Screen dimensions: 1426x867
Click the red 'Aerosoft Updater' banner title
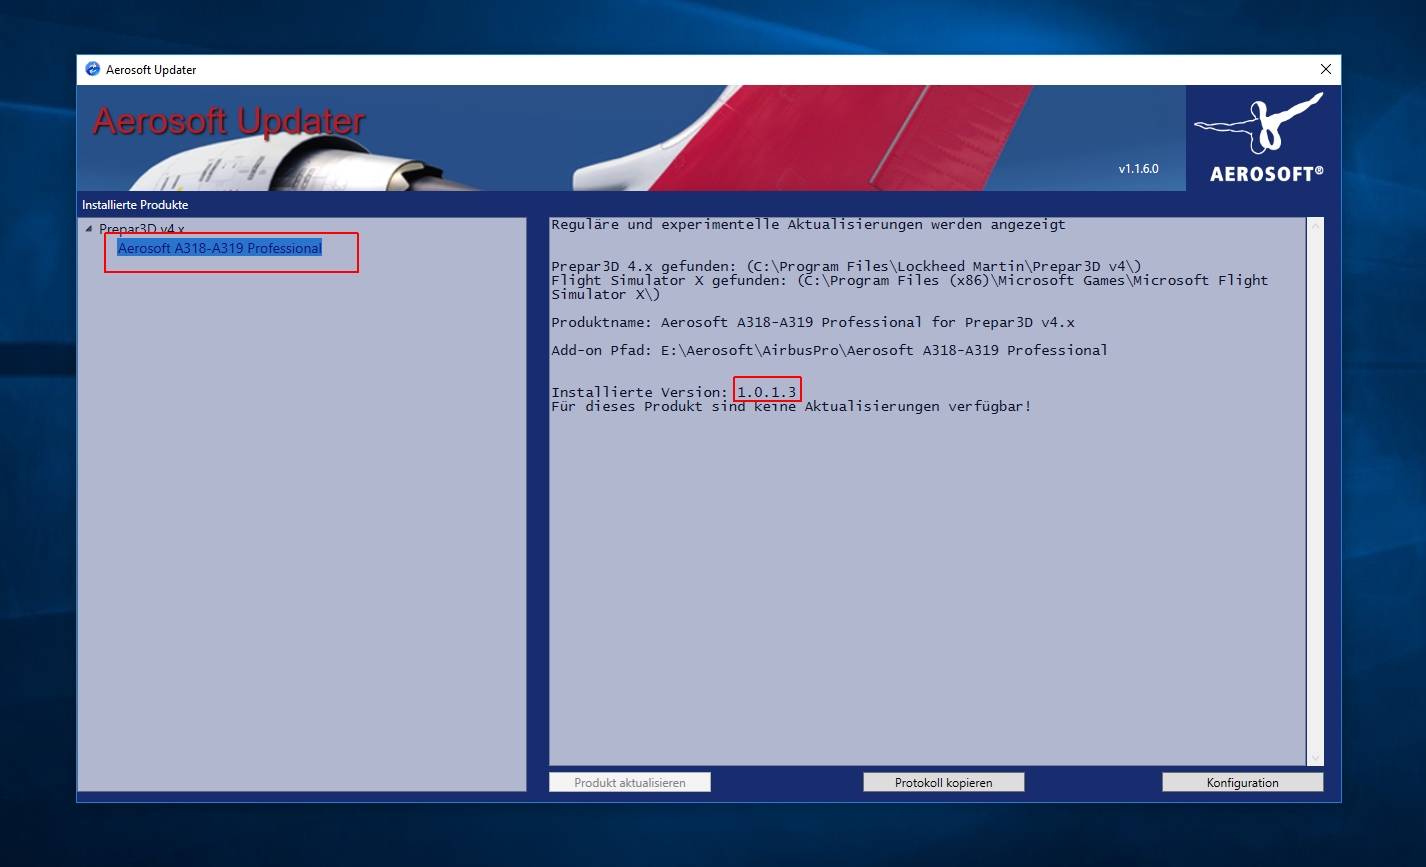click(229, 121)
